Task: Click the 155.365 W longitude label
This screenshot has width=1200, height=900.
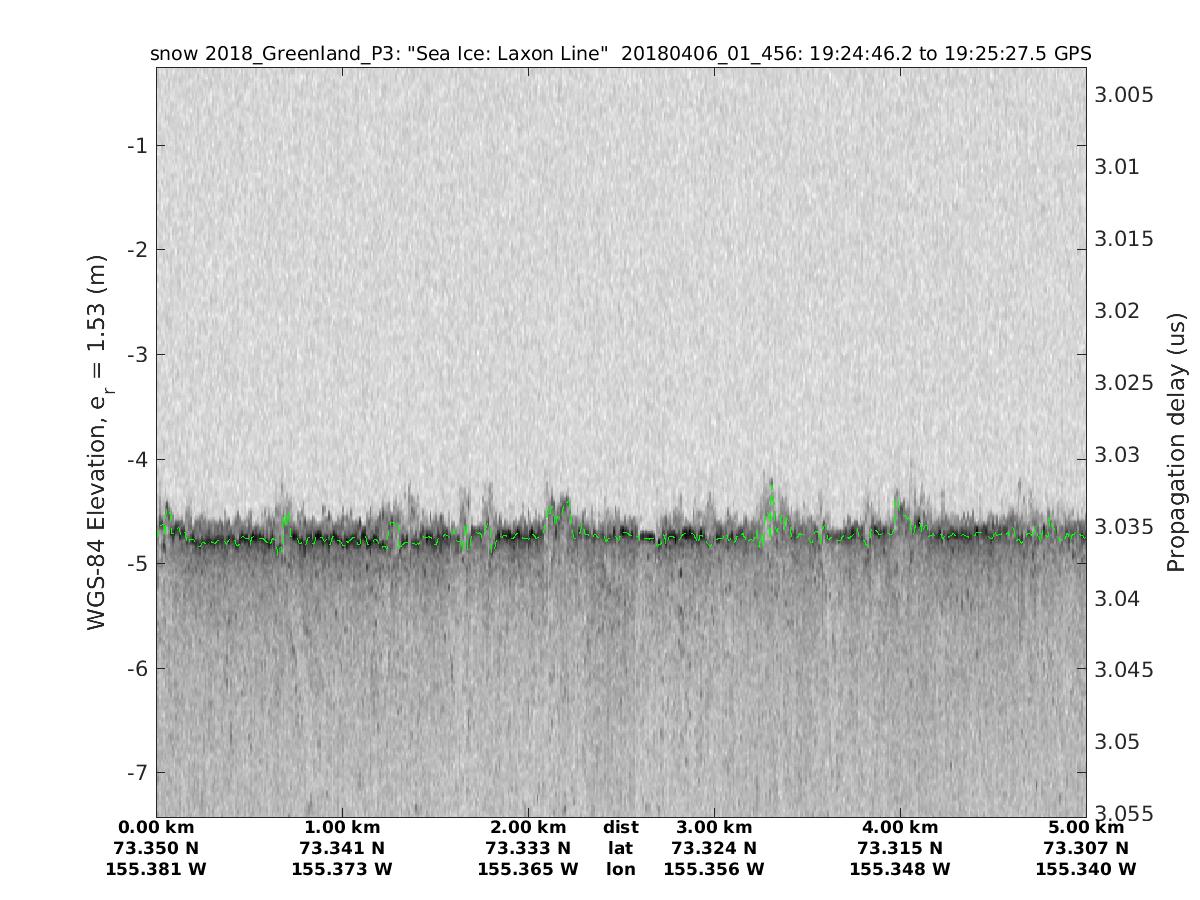Action: point(528,869)
